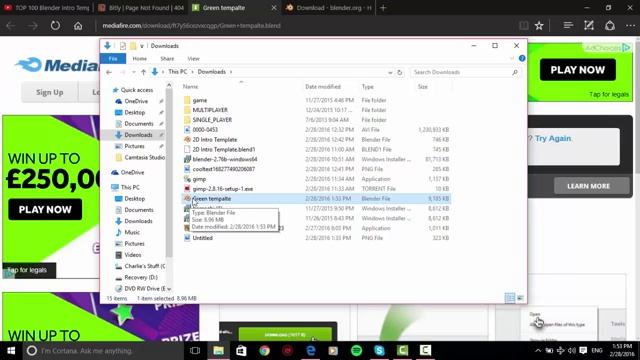Select the Green tempalte file
Screen dimensions: 640x360
point(316,199)
